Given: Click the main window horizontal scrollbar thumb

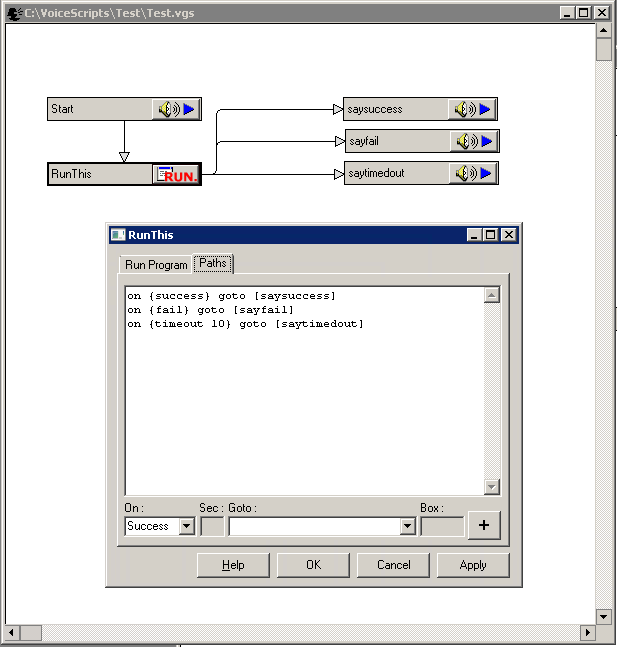Looking at the screenshot, I should coord(31,632).
